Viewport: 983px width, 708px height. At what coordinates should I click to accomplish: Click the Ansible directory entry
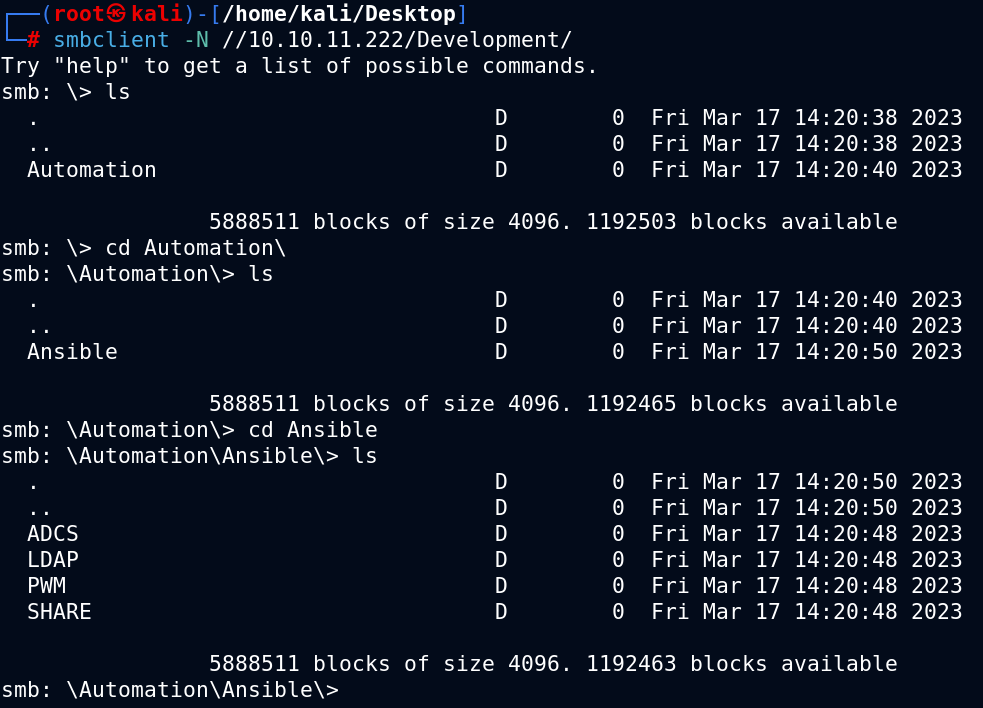pos(72,352)
